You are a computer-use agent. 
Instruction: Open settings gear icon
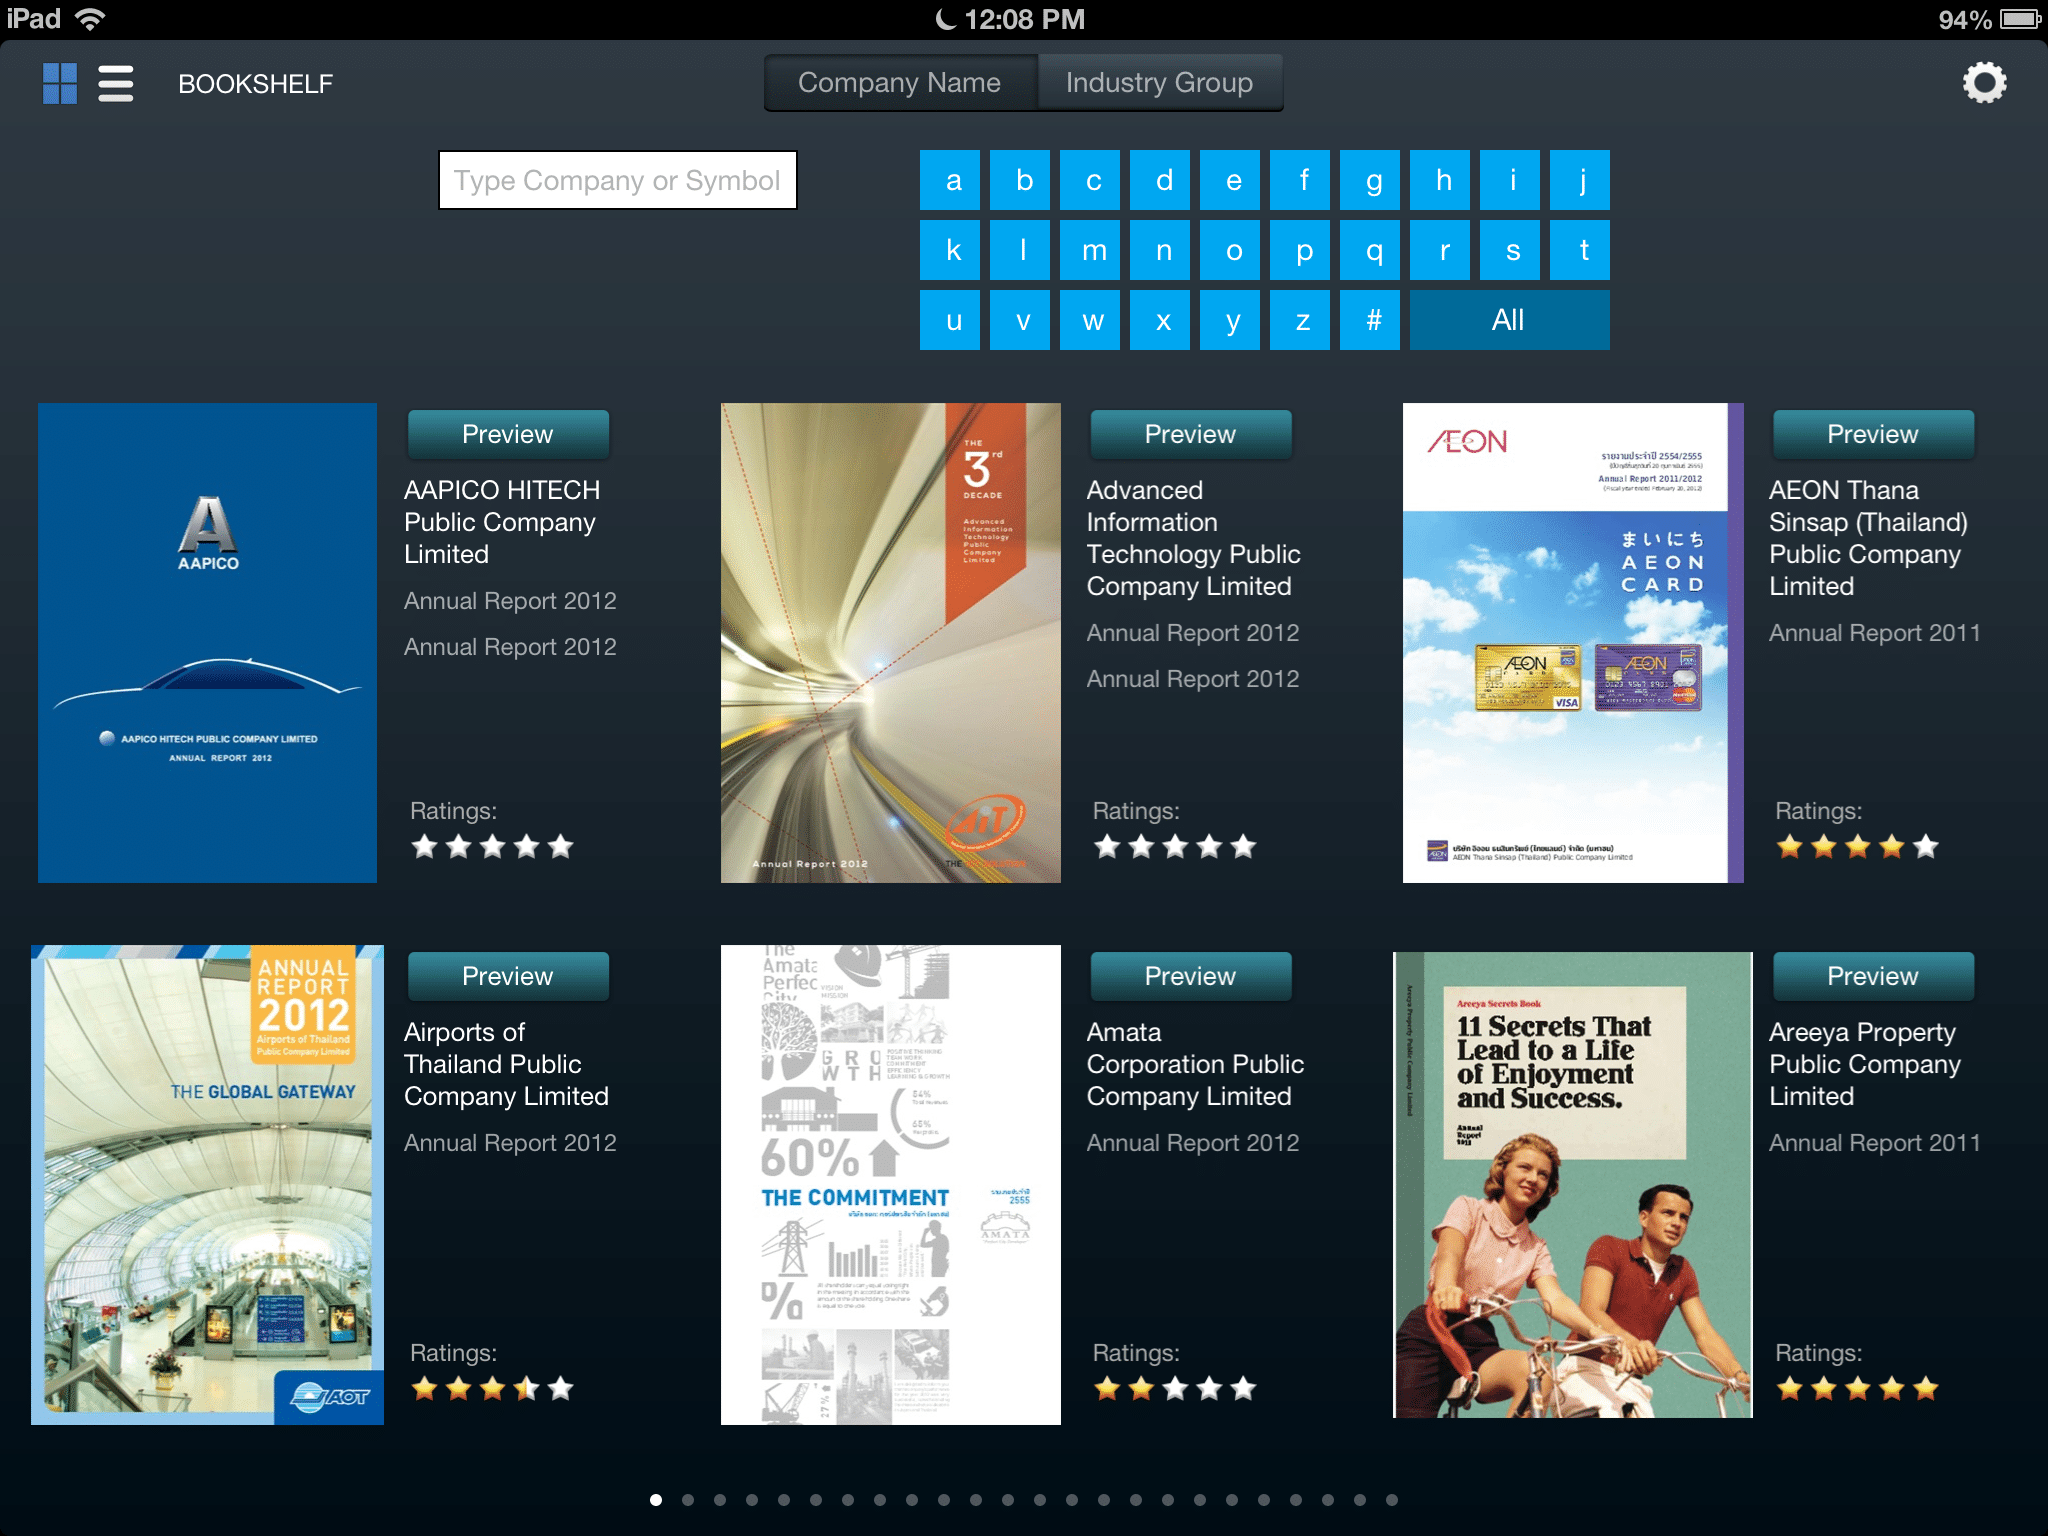pyautogui.click(x=1984, y=82)
